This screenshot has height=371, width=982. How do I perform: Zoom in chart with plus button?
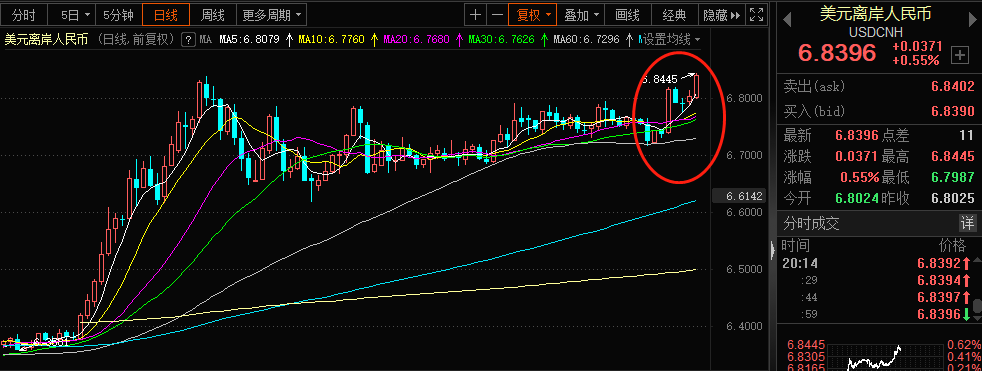[x=476, y=14]
